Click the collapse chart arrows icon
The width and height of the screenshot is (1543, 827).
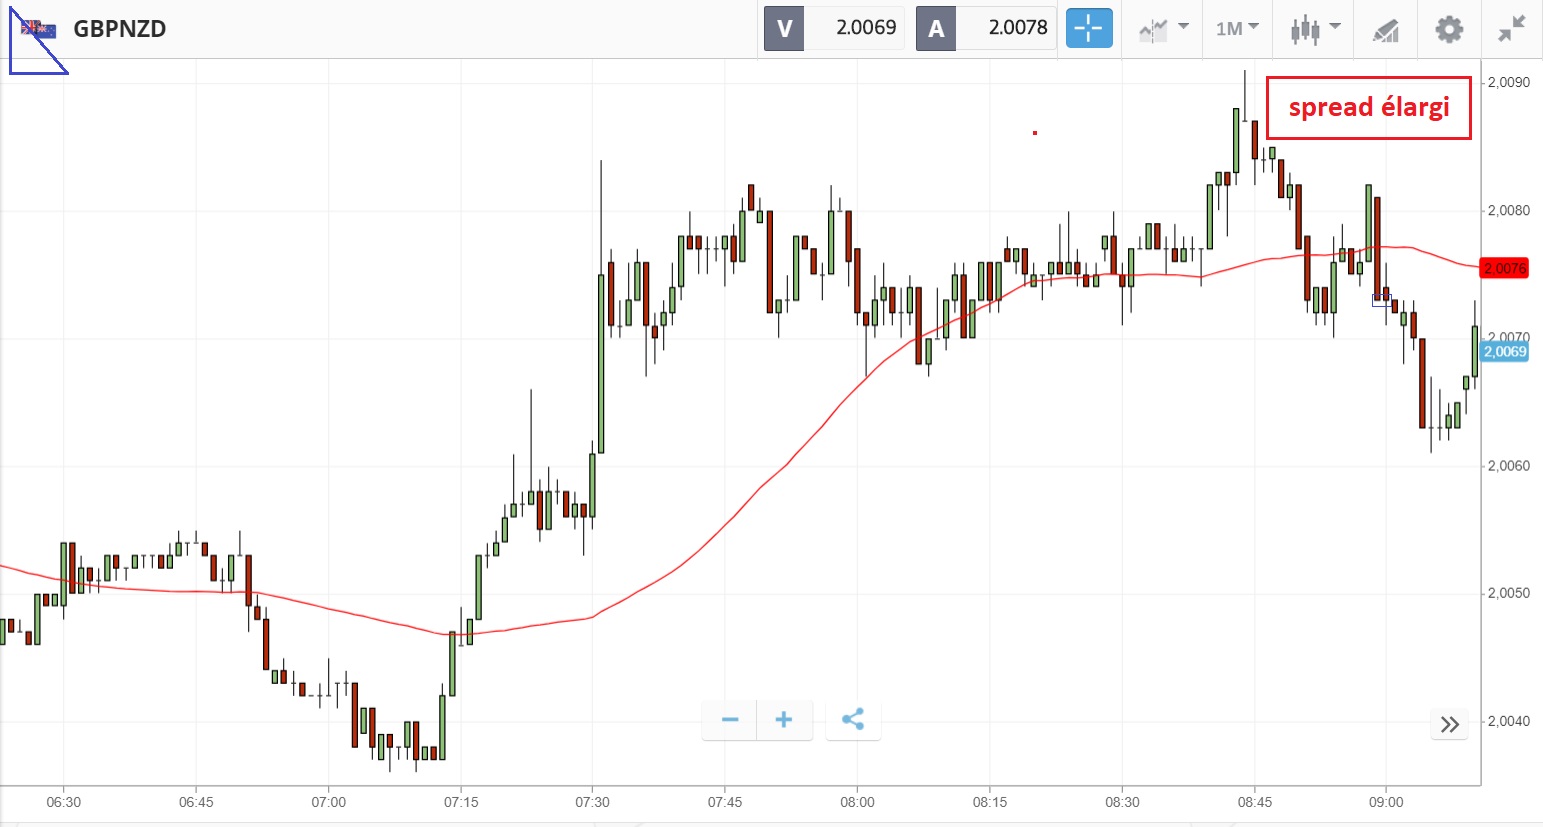click(1512, 29)
